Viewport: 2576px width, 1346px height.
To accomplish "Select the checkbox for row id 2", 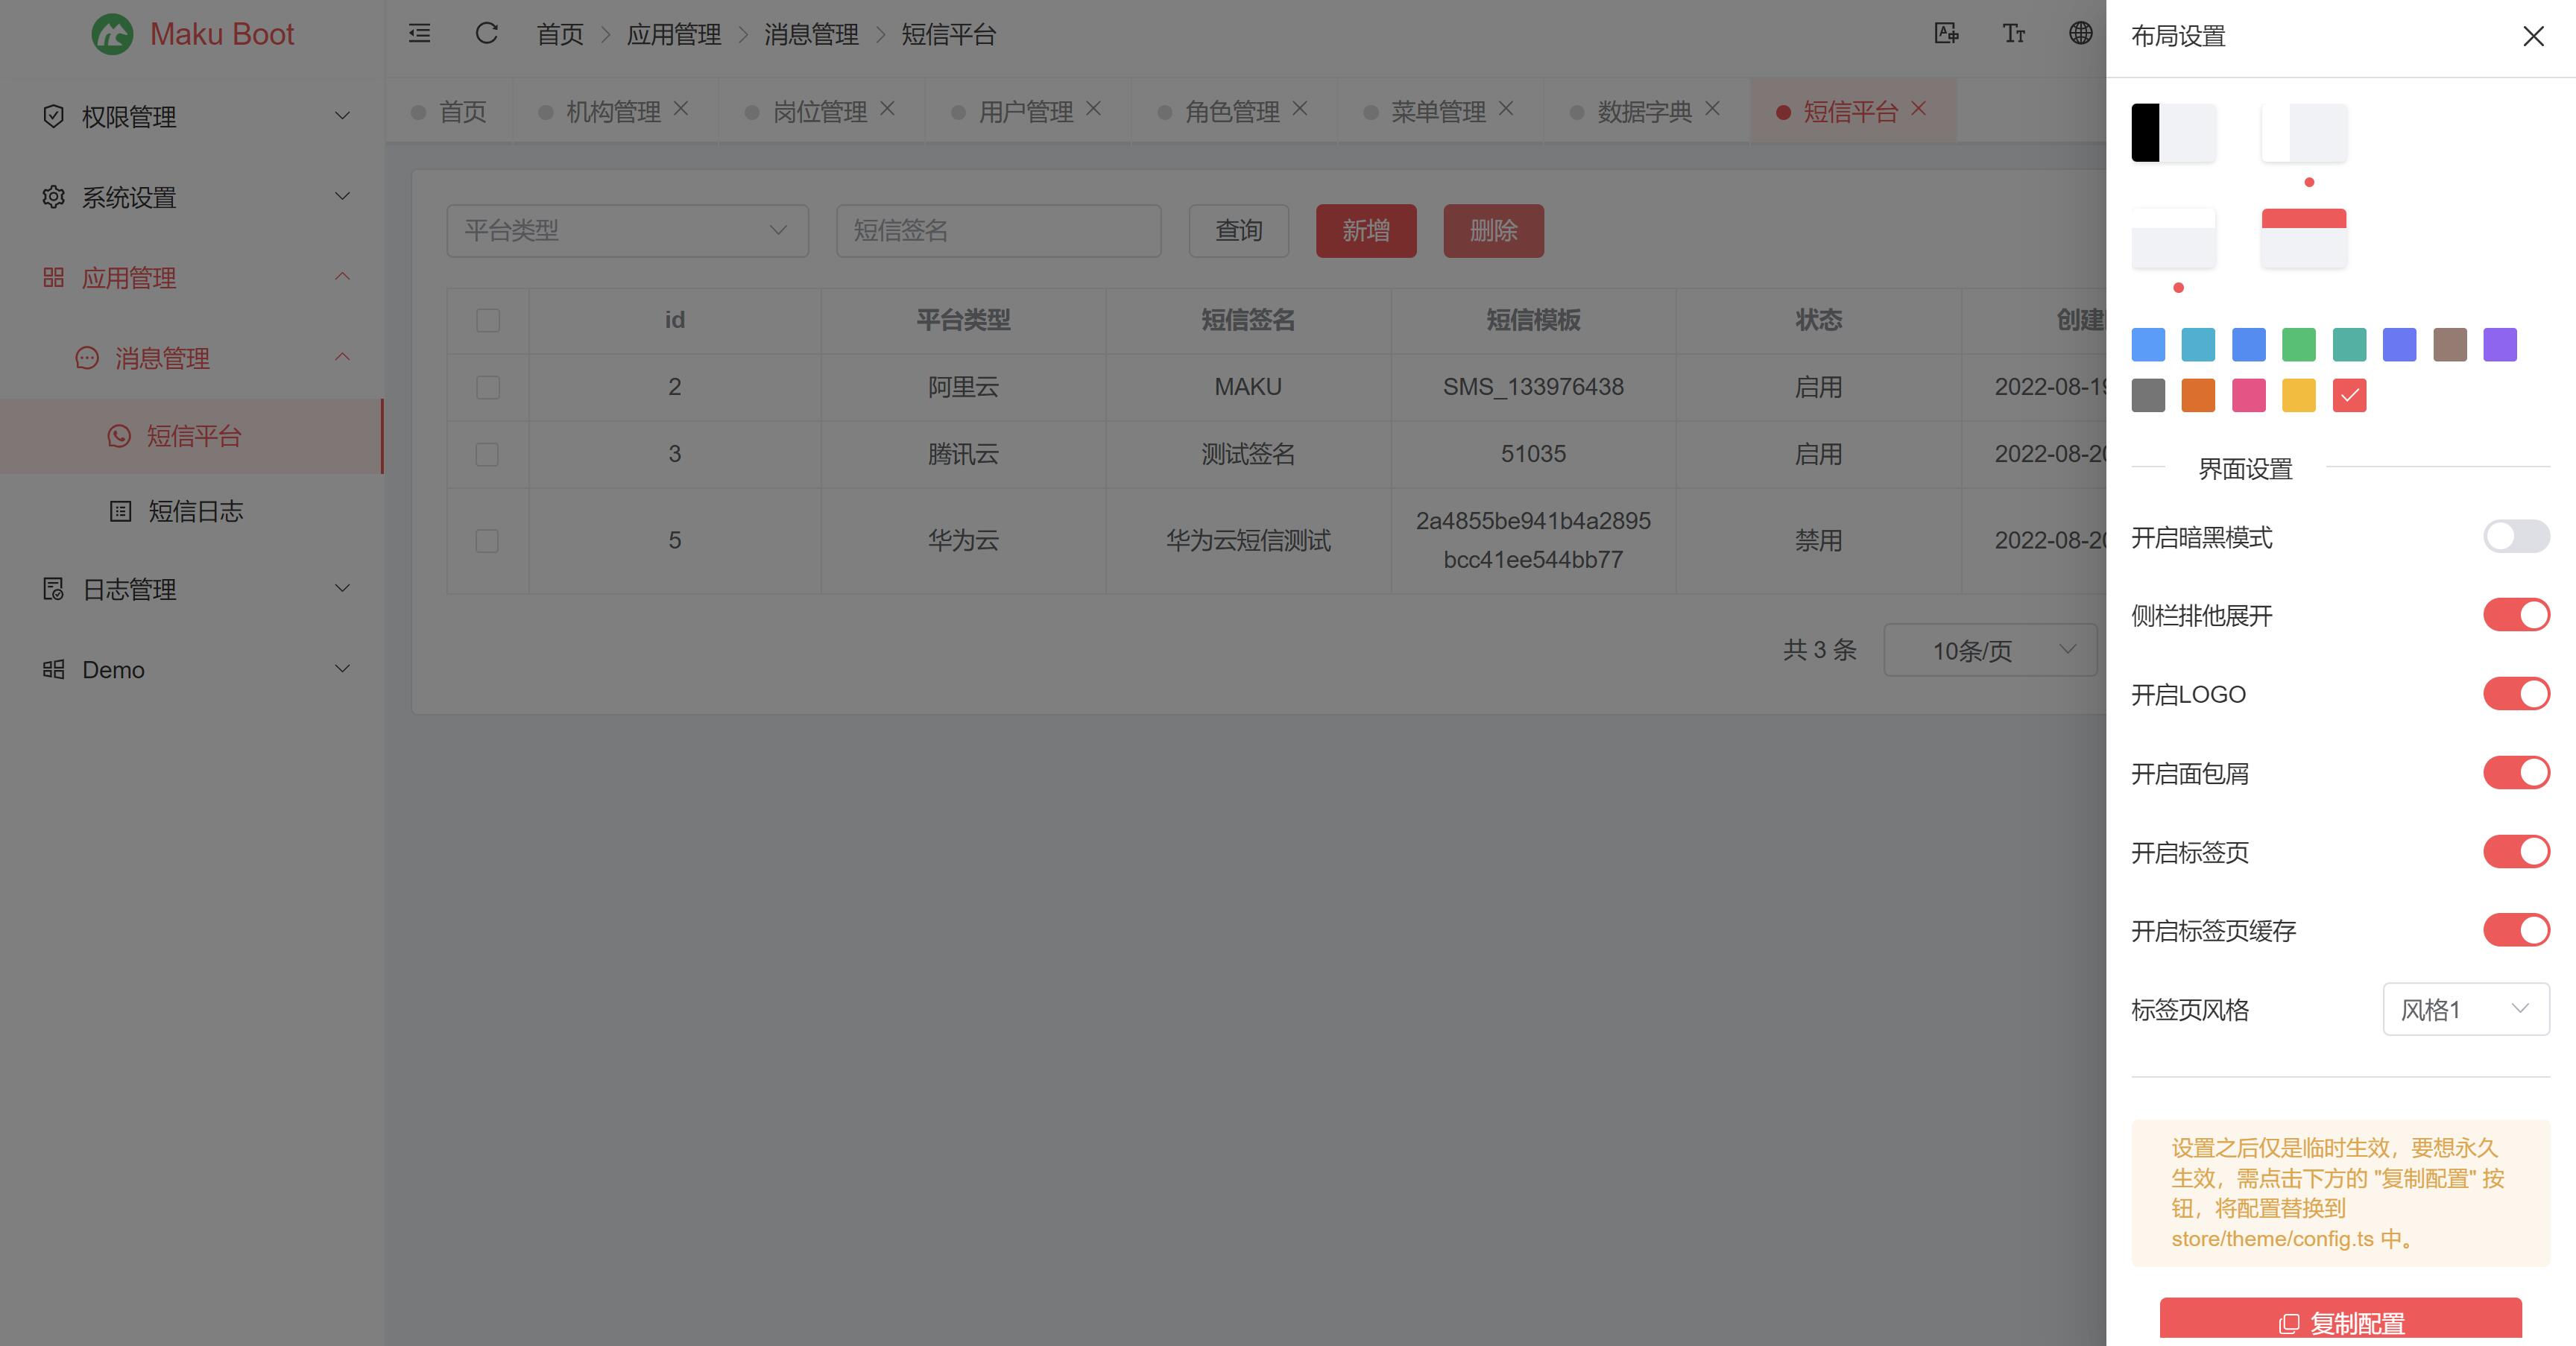I will [x=487, y=387].
